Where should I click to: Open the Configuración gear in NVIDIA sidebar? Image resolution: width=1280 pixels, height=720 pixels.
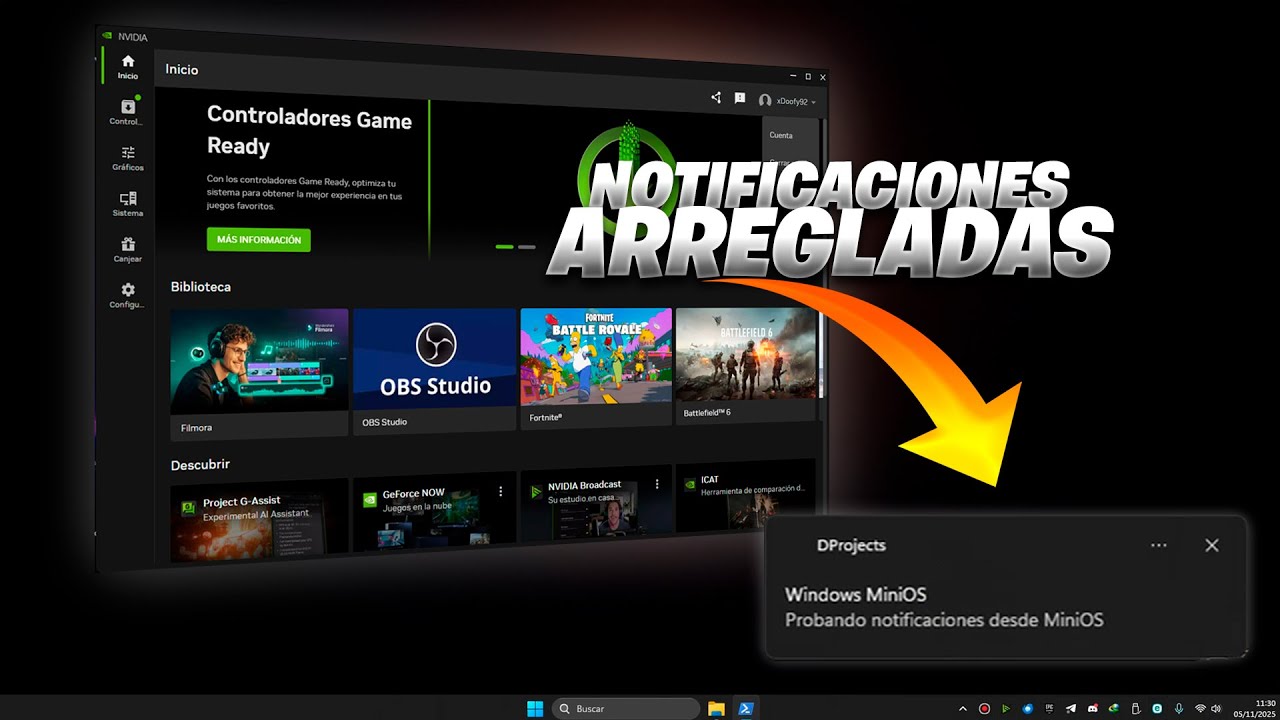(x=128, y=295)
